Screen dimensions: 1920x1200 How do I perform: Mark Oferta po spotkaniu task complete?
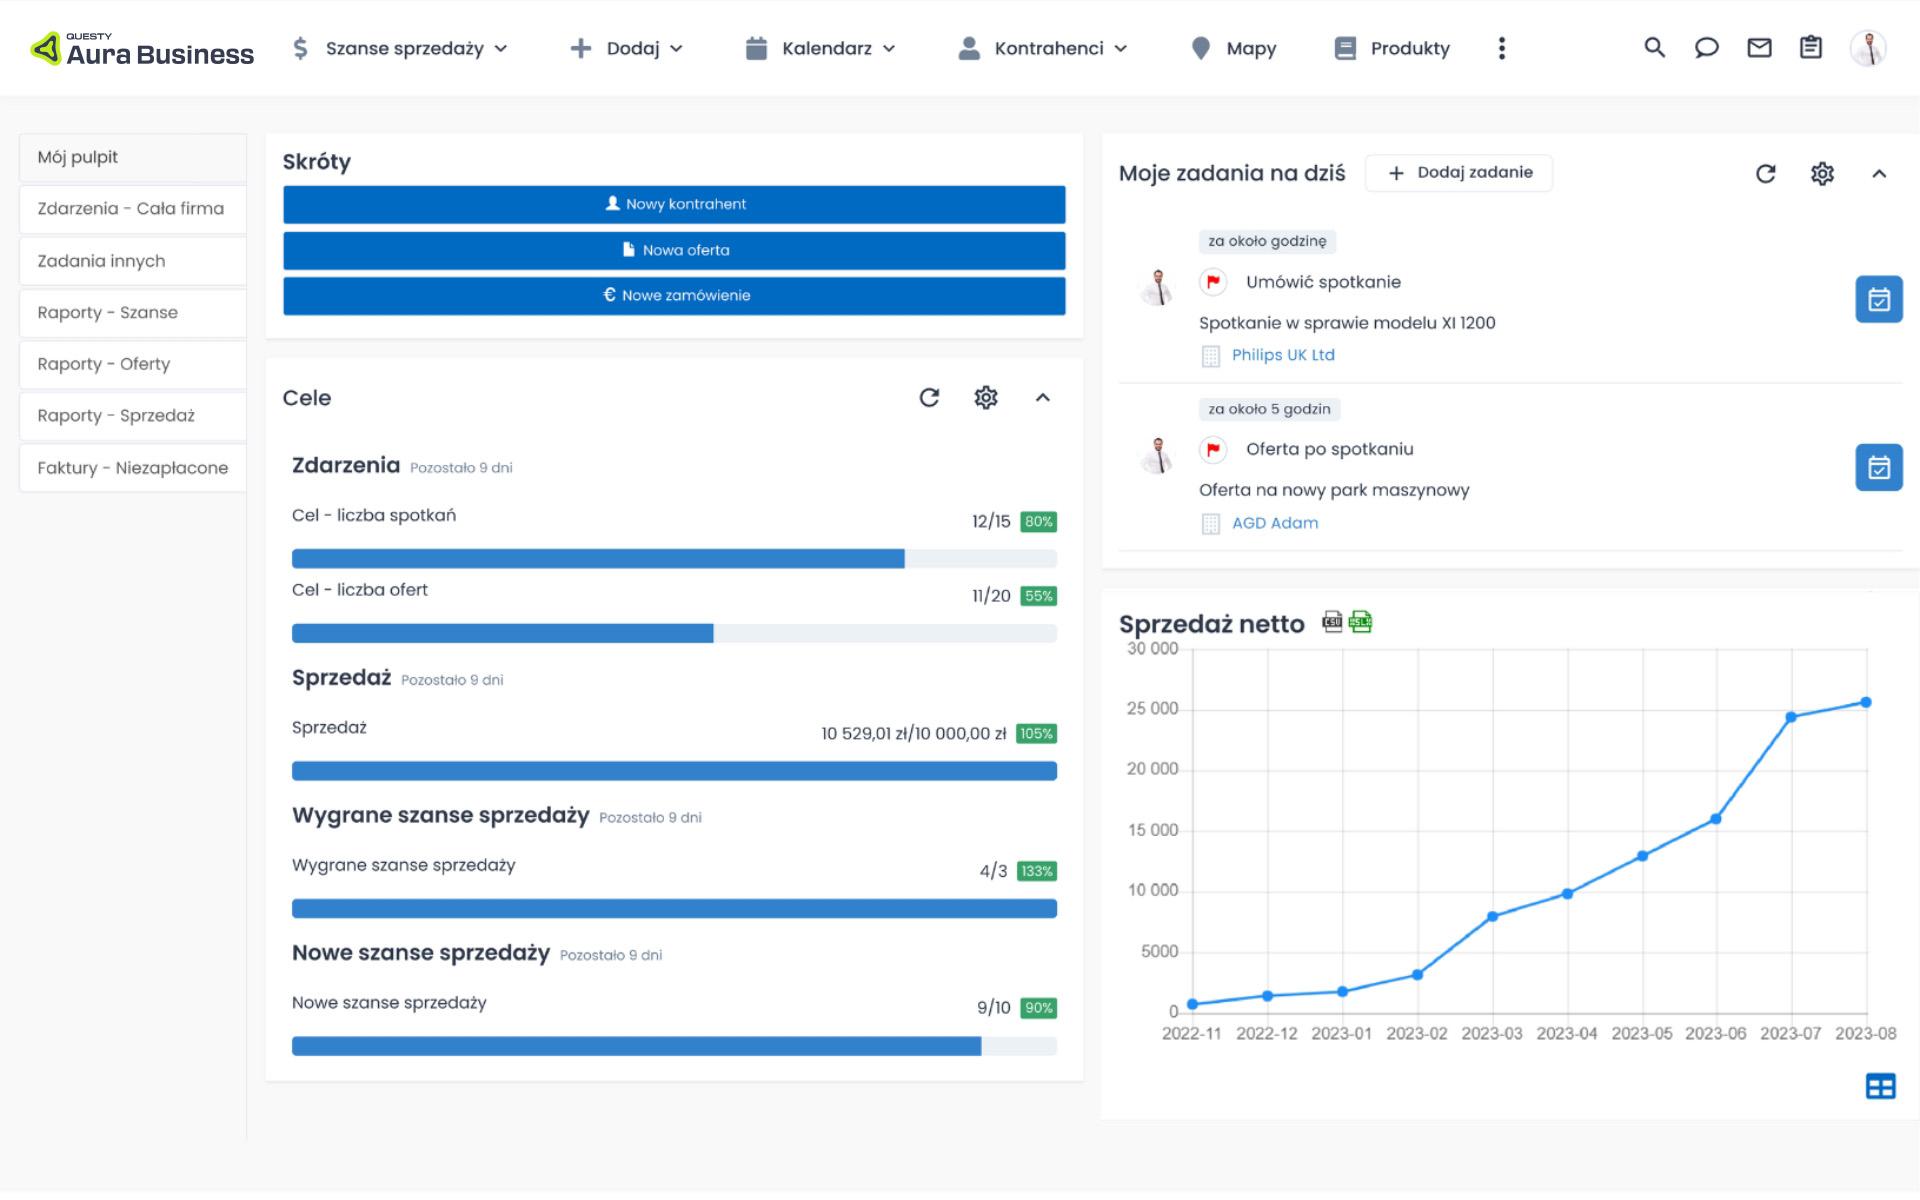[1878, 467]
